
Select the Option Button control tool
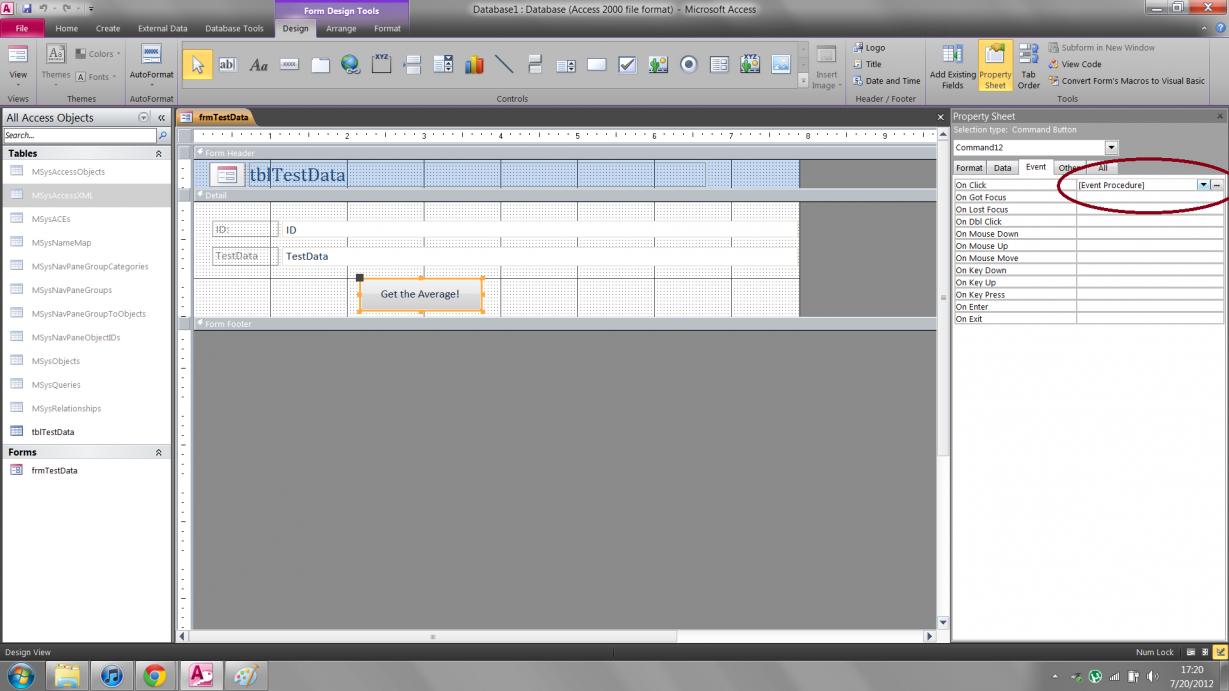click(x=688, y=65)
